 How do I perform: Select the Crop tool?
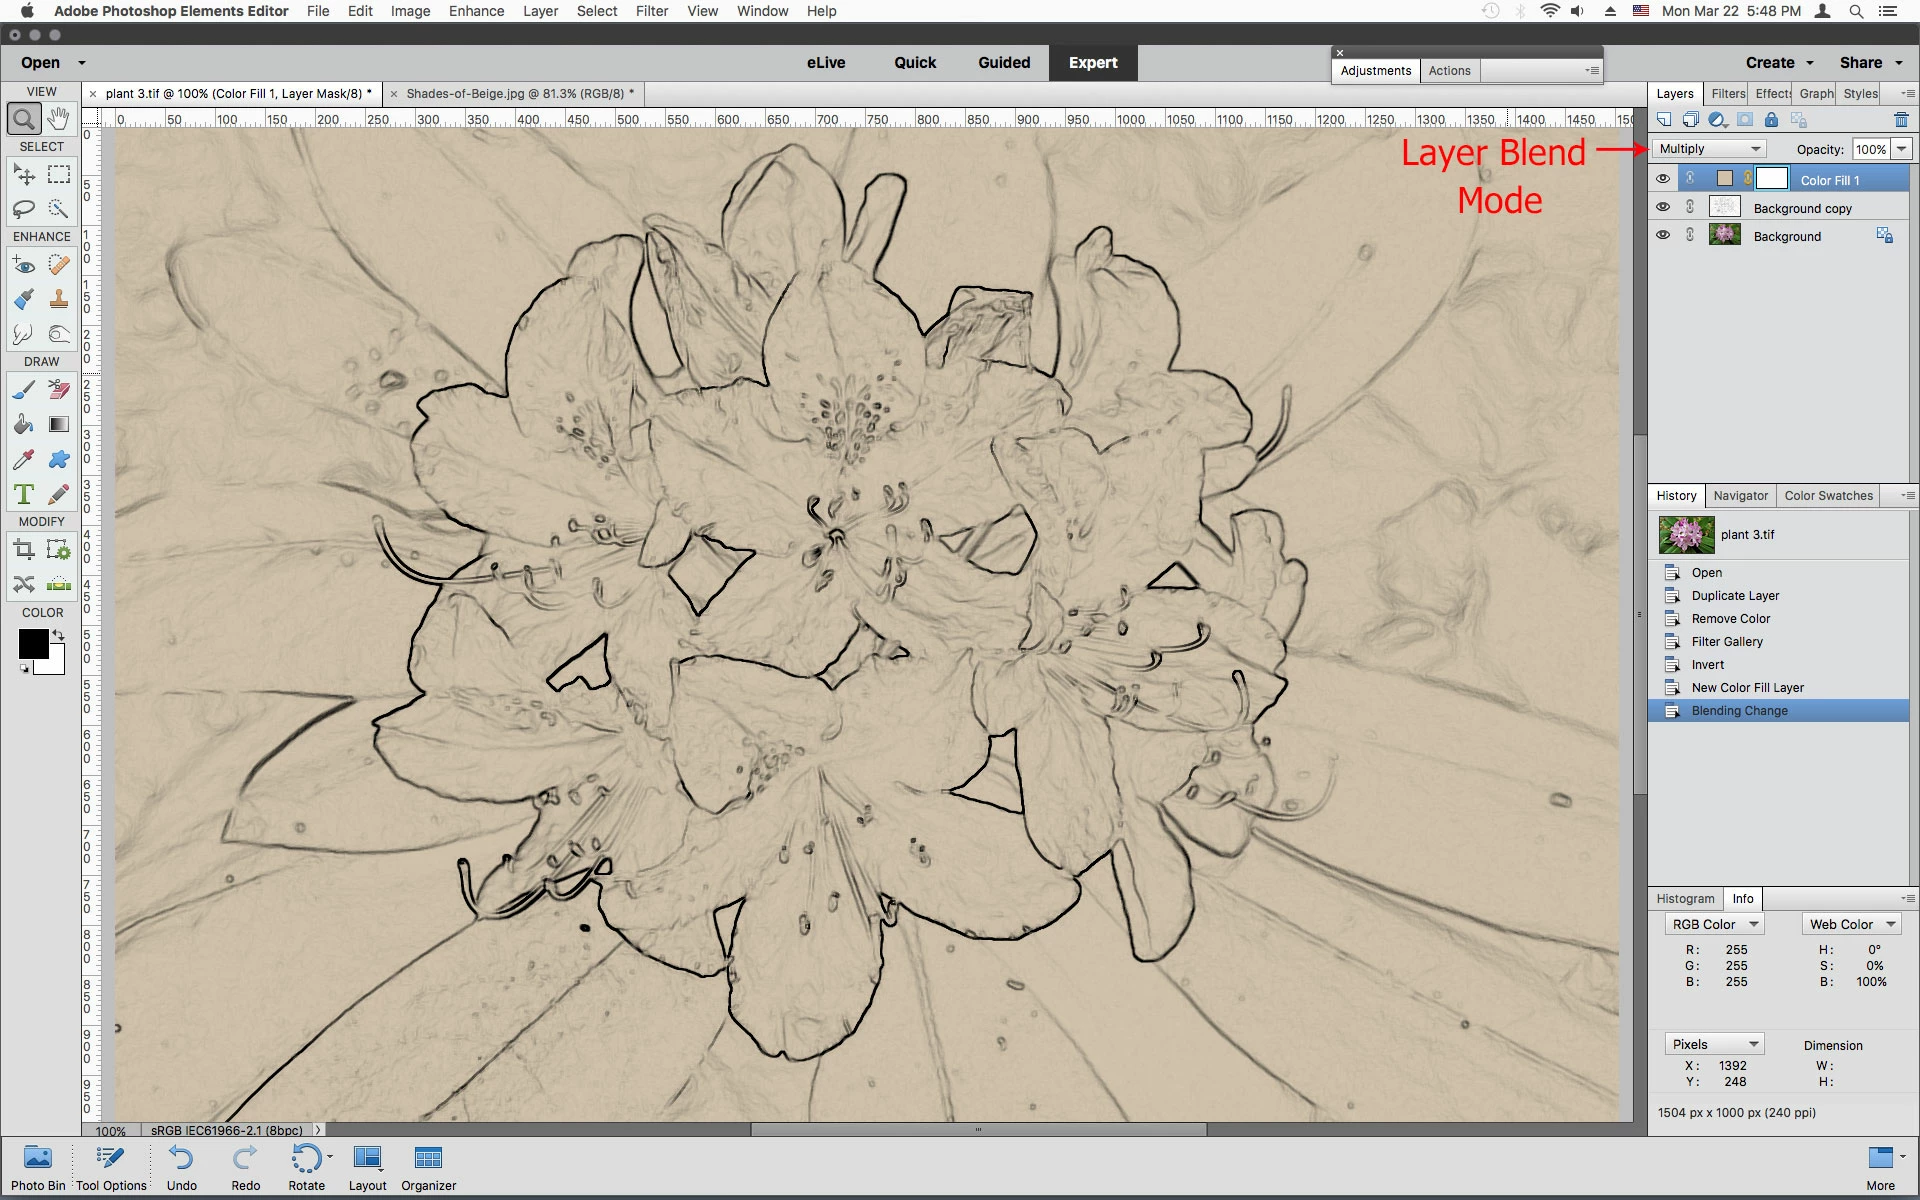24,549
